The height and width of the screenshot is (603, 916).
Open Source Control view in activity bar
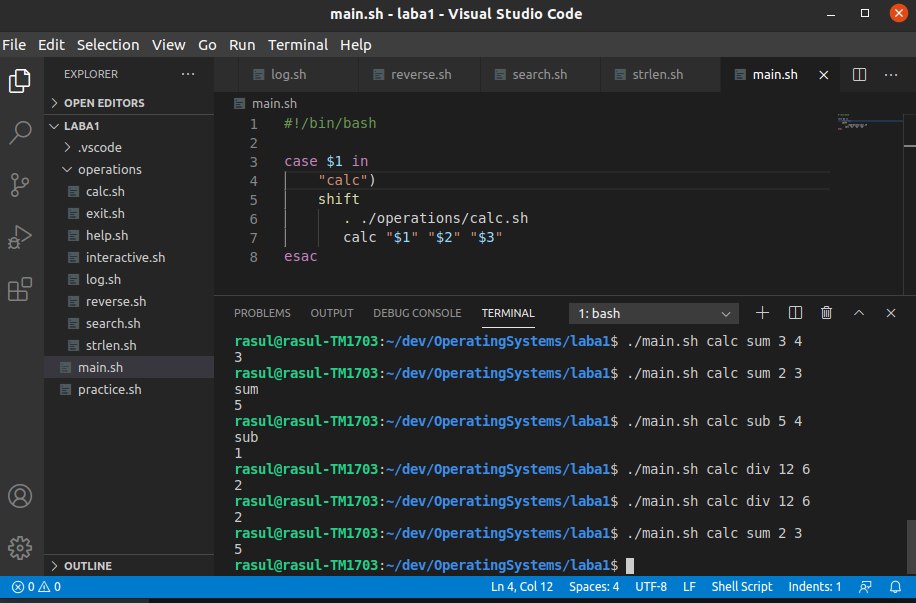[20, 185]
